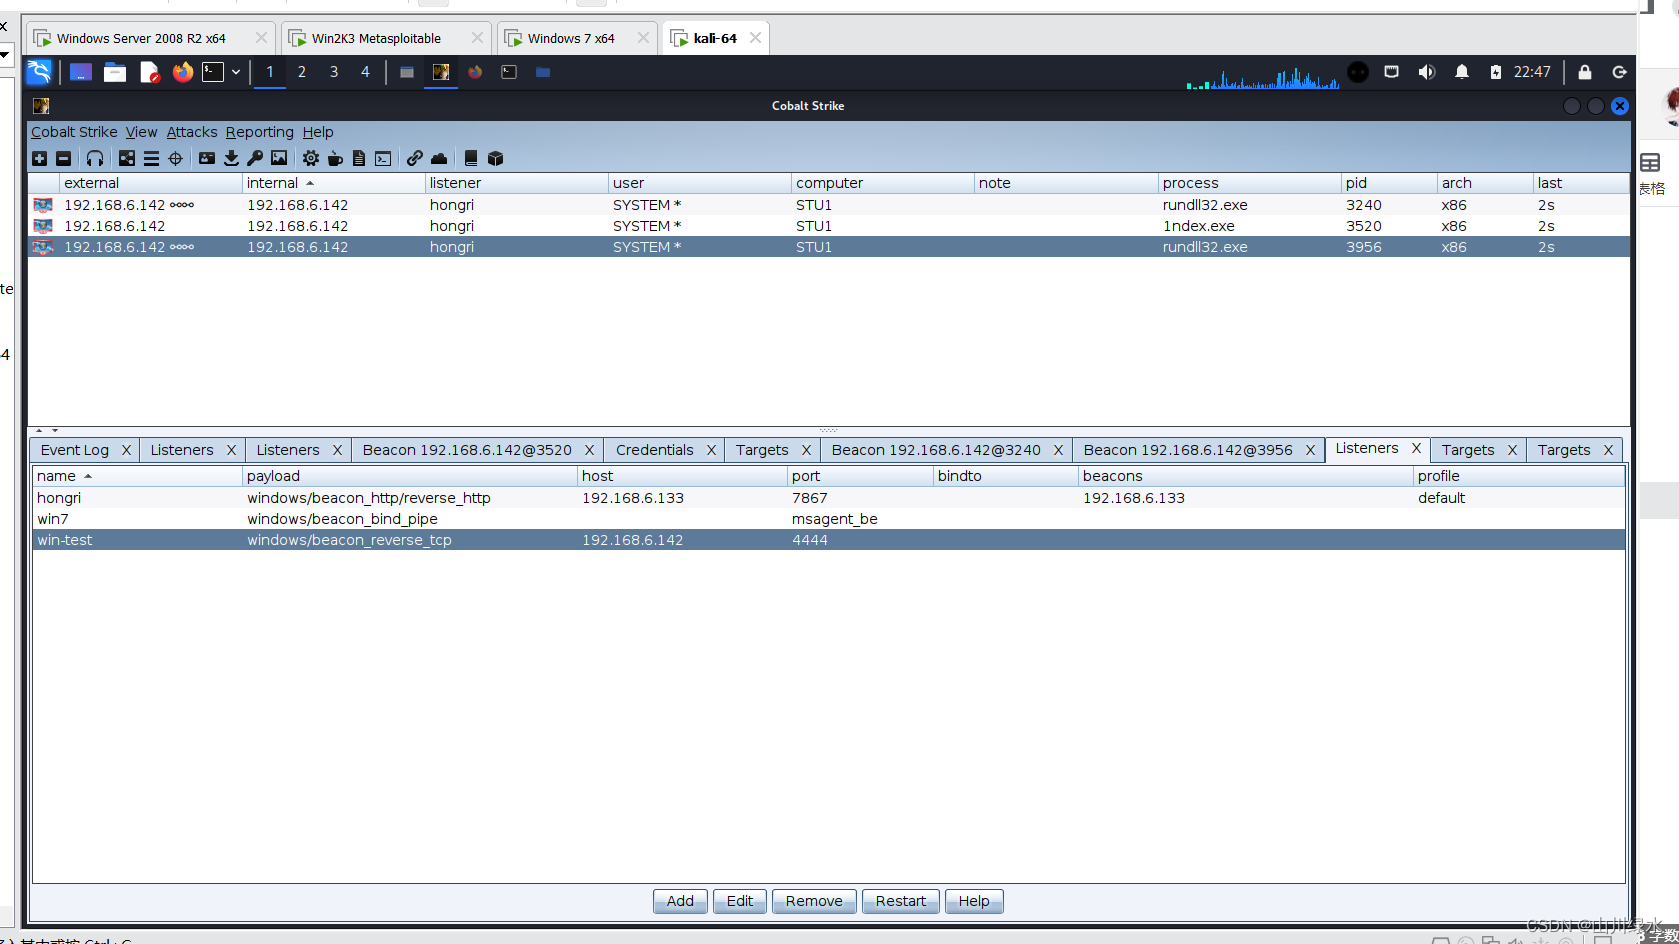Select the win-test reverse_tcp listener row

[x=828, y=540]
